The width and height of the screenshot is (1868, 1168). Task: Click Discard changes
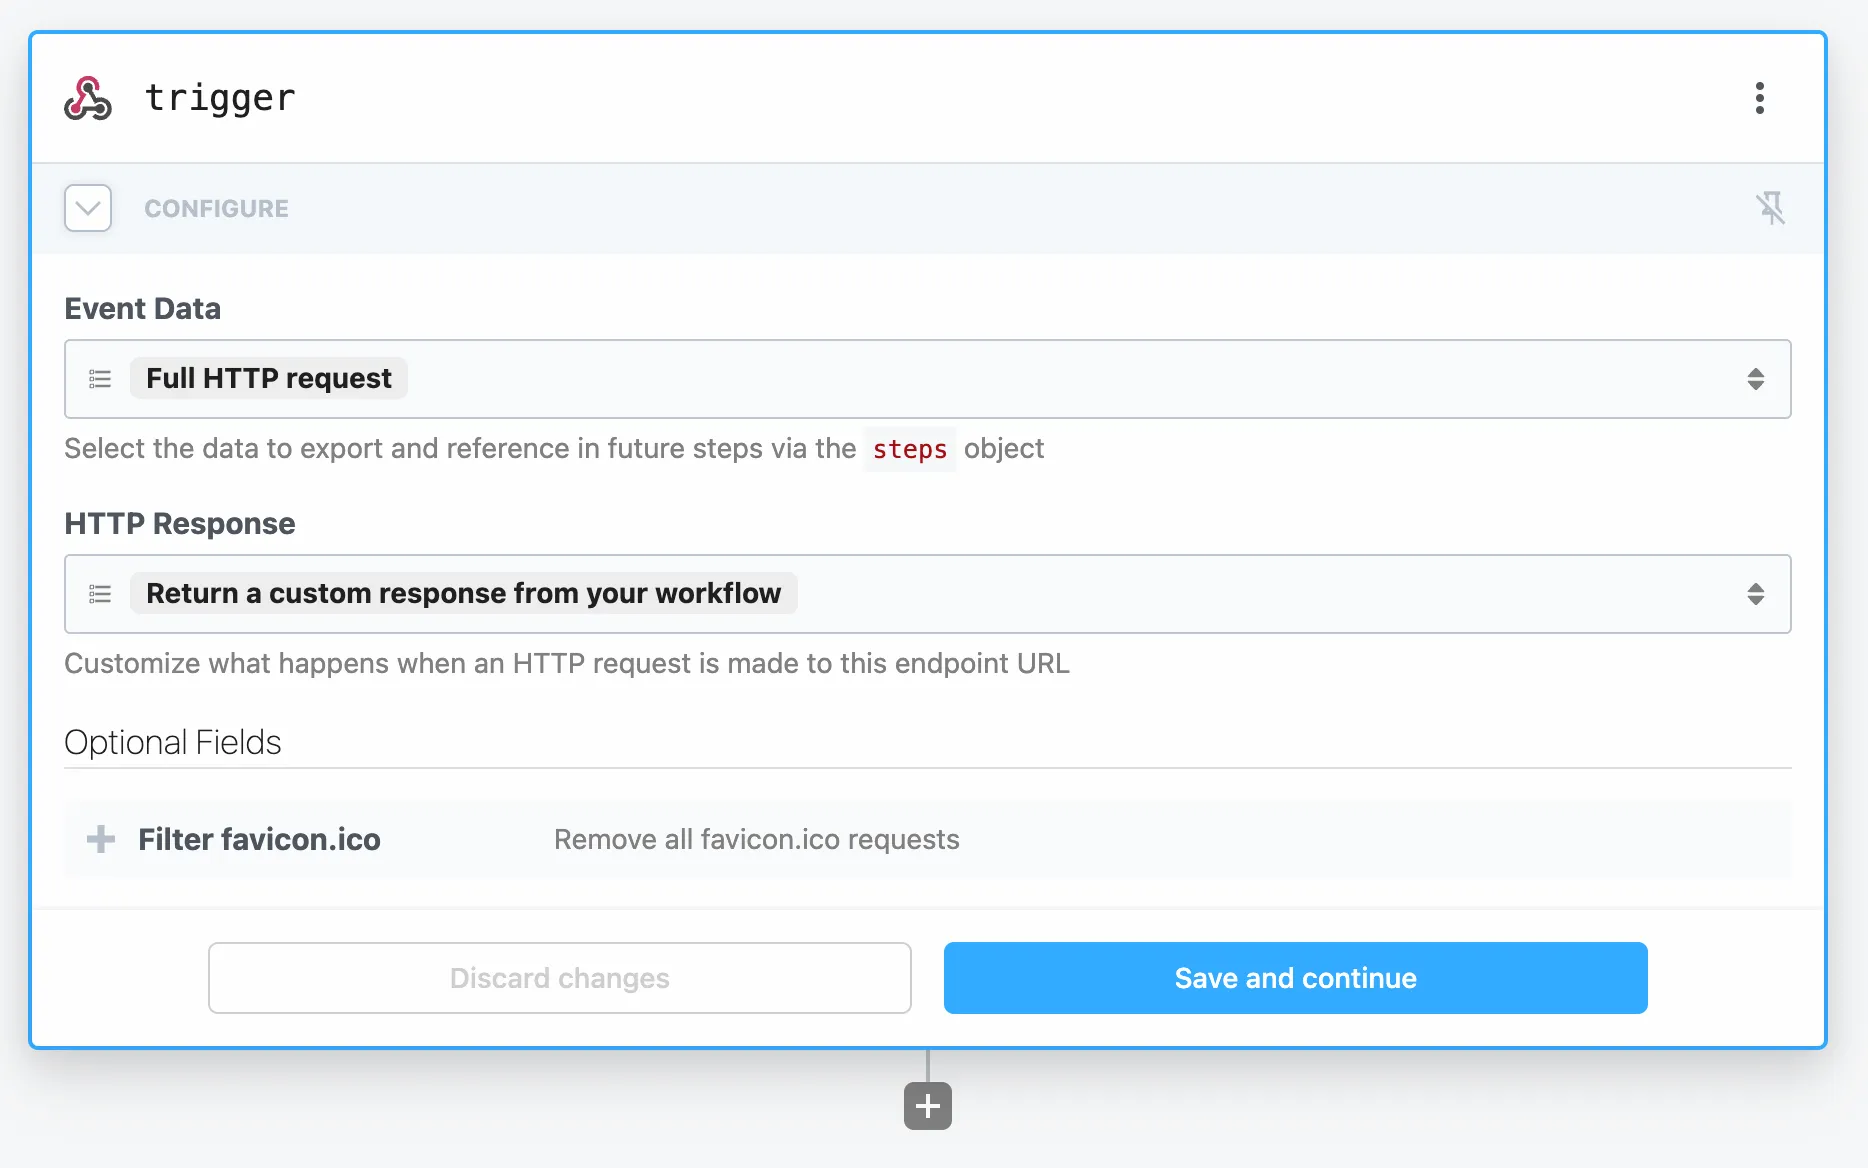559,978
